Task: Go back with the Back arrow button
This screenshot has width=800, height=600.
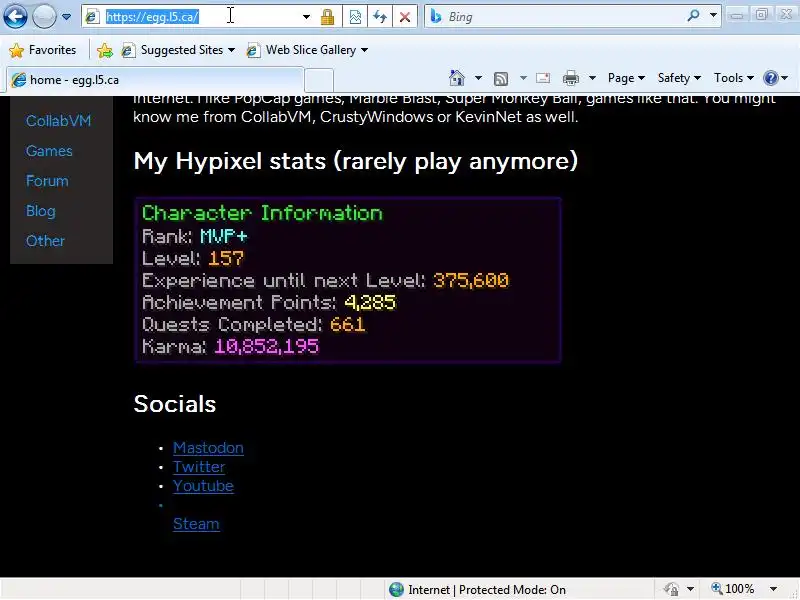Action: [x=15, y=16]
